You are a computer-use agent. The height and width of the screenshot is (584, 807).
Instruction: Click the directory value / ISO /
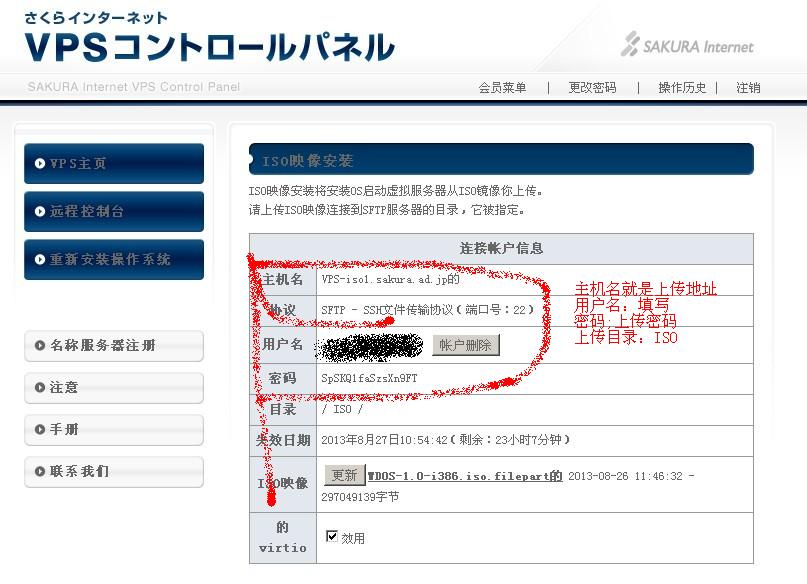[x=342, y=409]
